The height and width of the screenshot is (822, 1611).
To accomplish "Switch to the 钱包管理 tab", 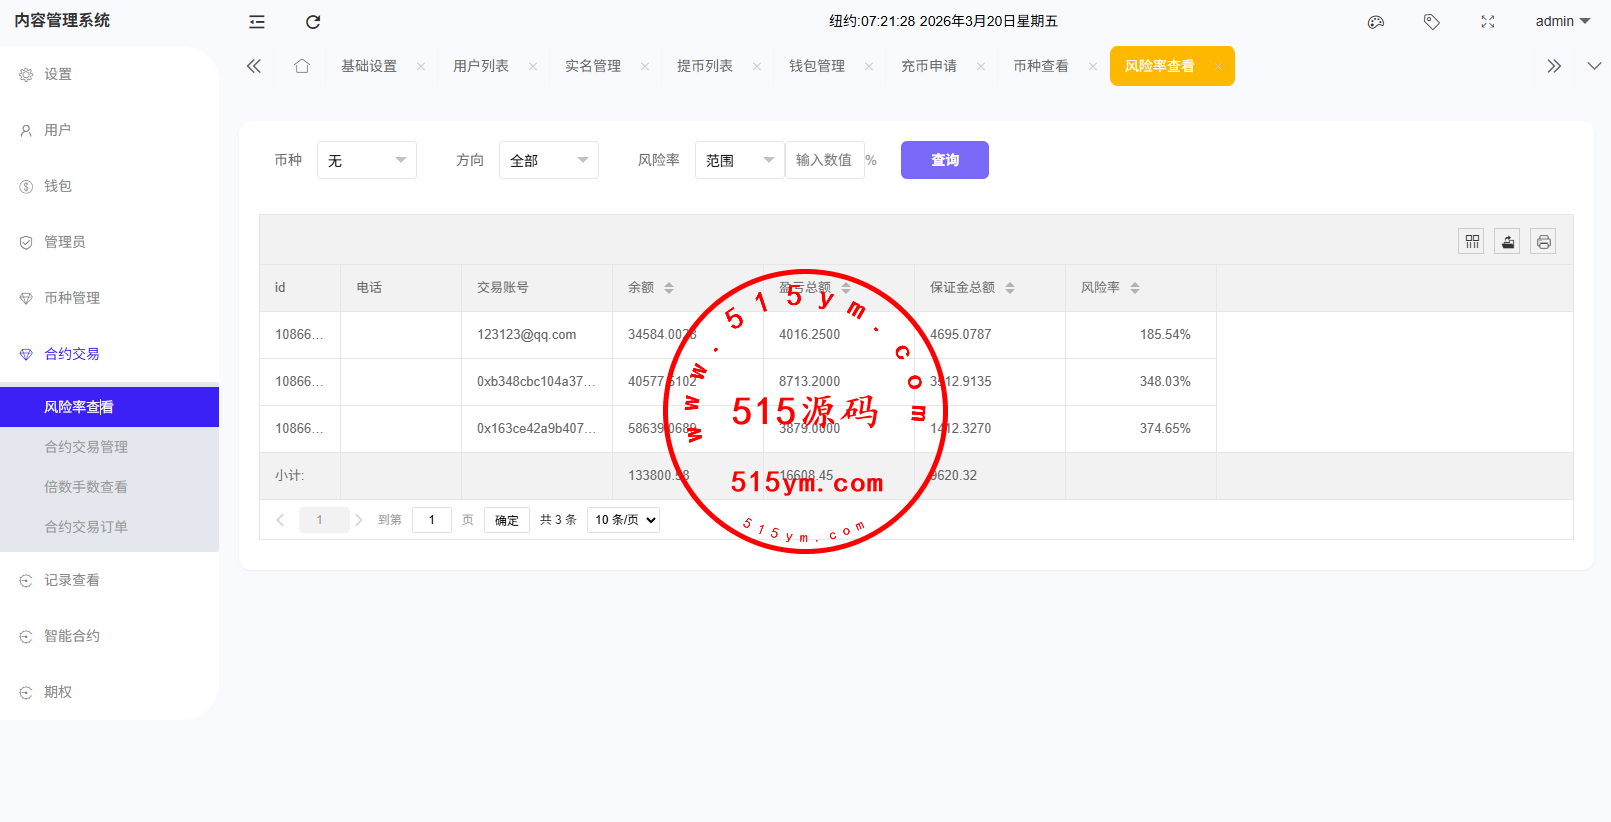I will pyautogui.click(x=817, y=66).
